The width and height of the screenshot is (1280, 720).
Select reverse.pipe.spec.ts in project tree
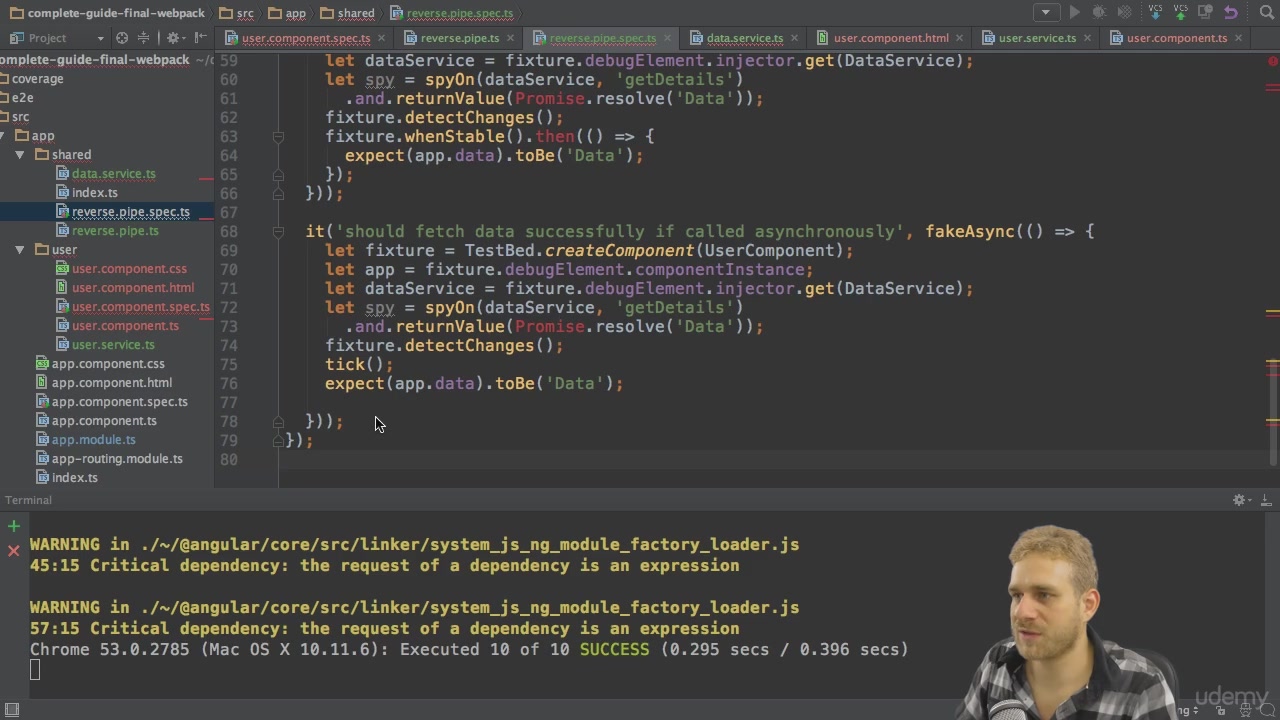pos(123,212)
